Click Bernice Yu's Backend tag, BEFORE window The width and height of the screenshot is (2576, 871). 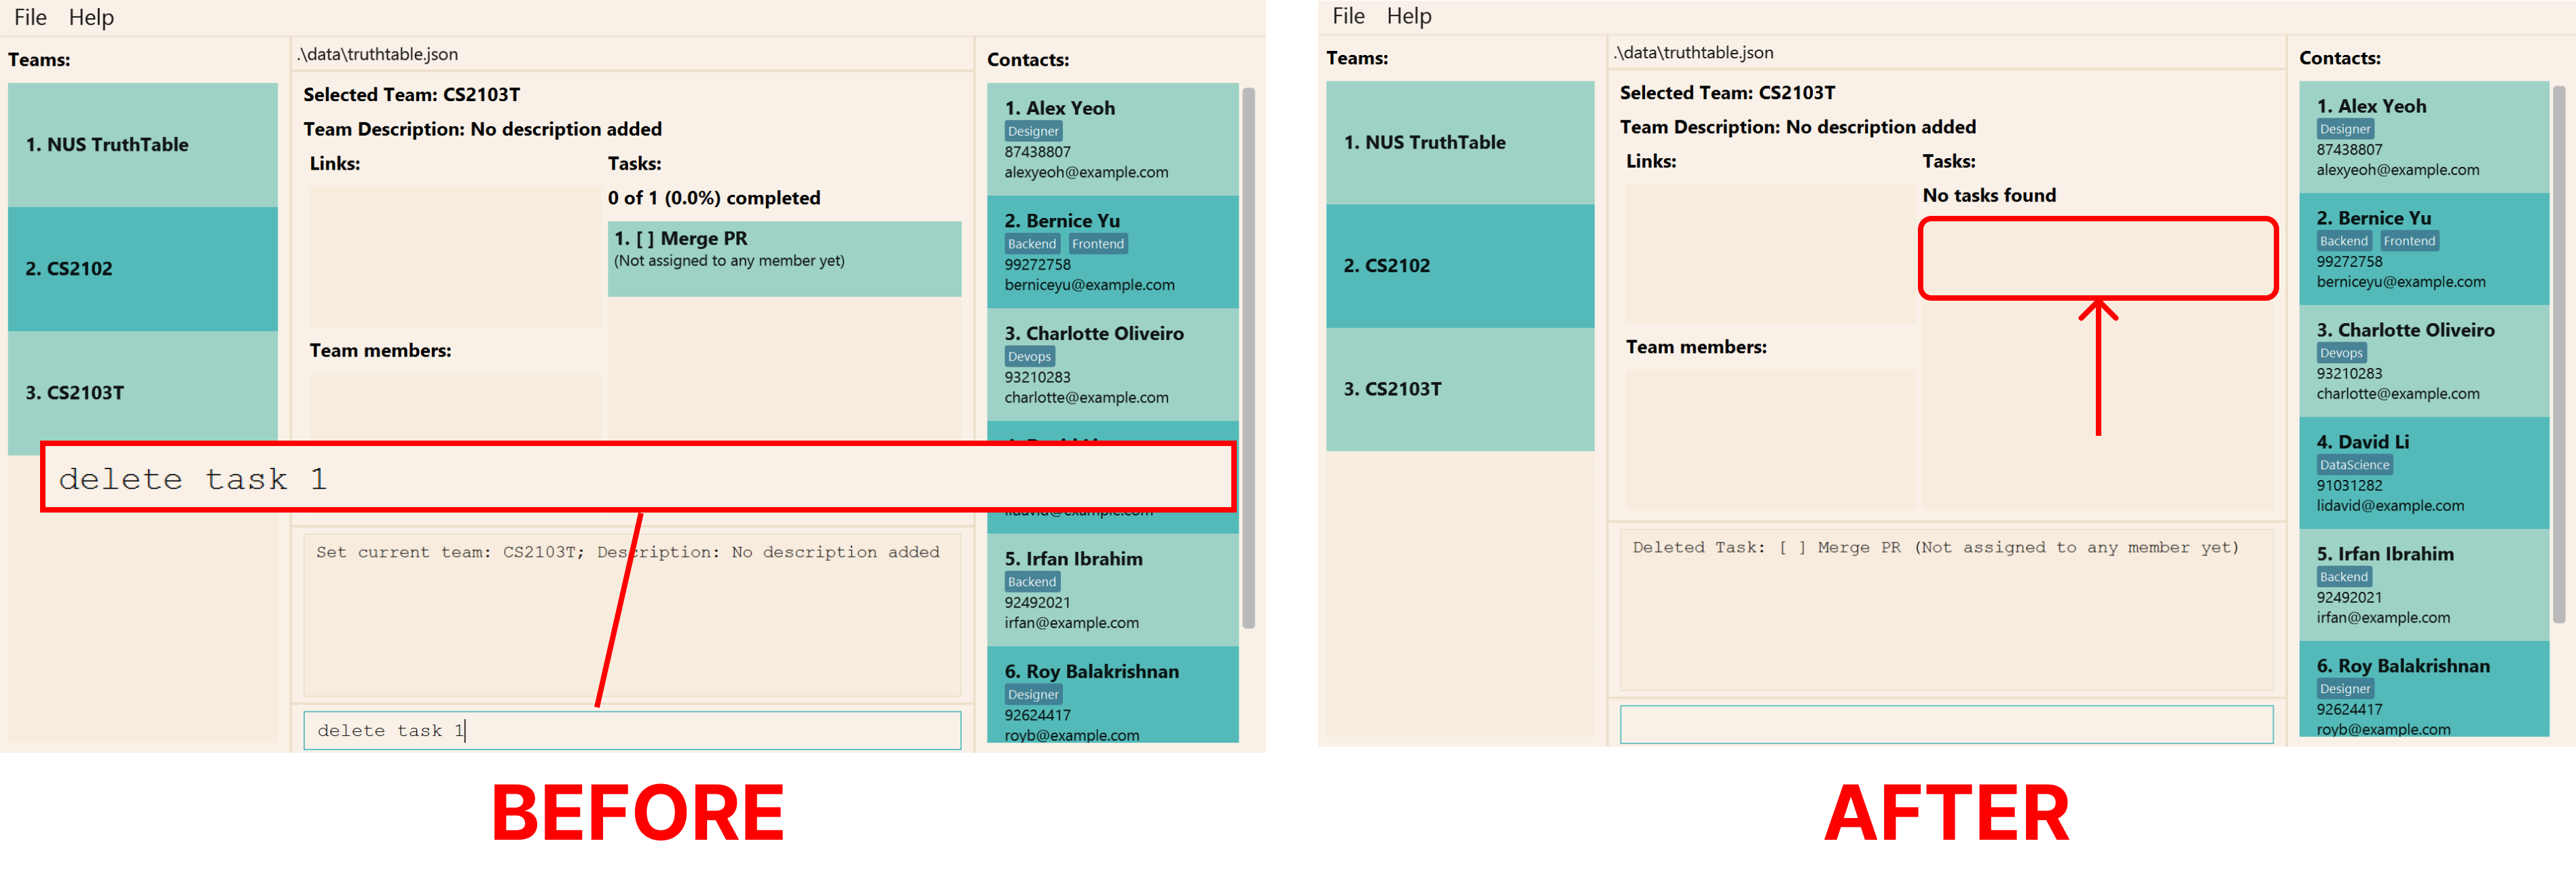coord(1032,244)
